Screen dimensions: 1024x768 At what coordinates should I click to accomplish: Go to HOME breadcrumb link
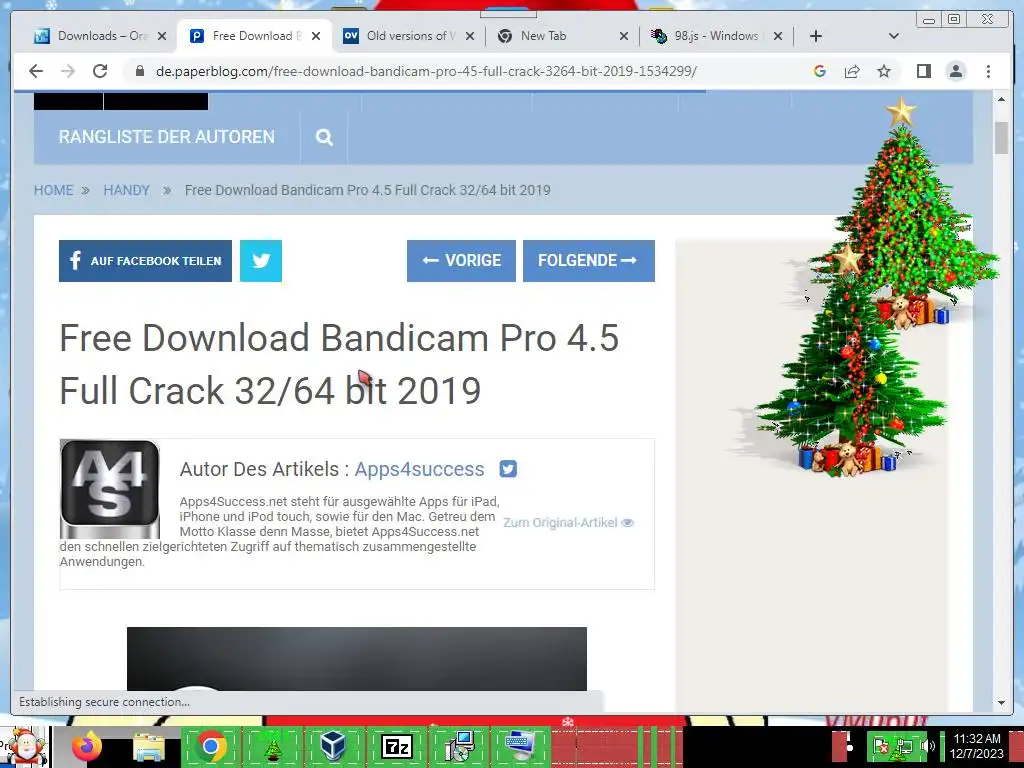point(54,190)
